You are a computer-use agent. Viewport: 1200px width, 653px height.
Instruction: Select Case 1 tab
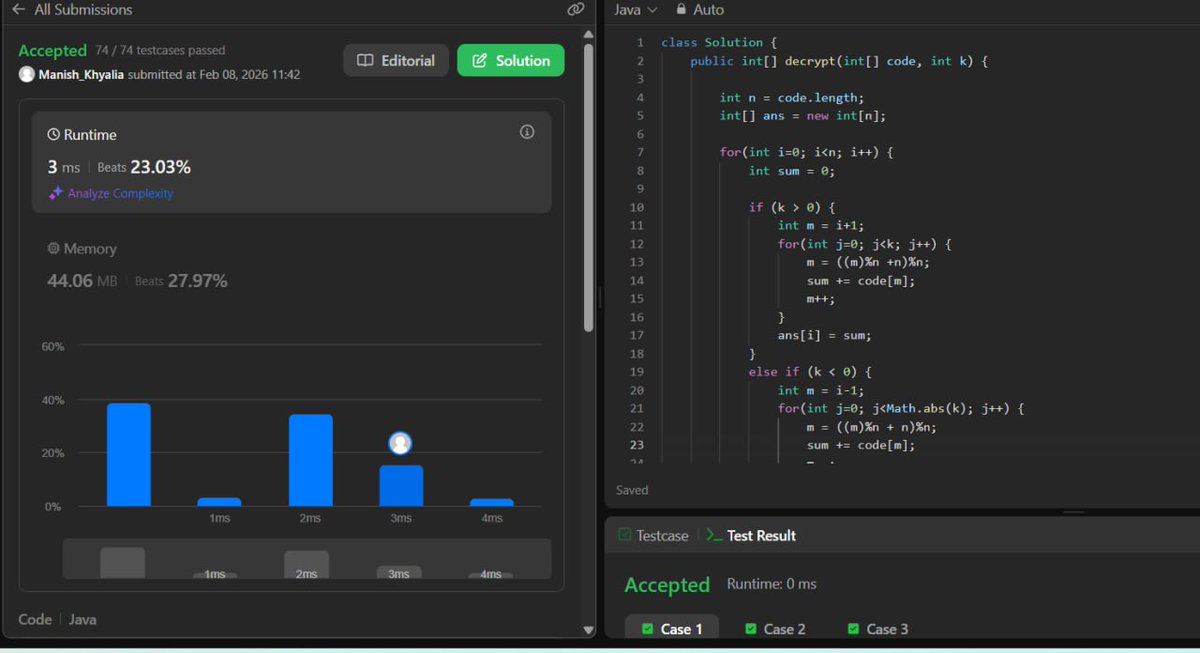coord(672,628)
